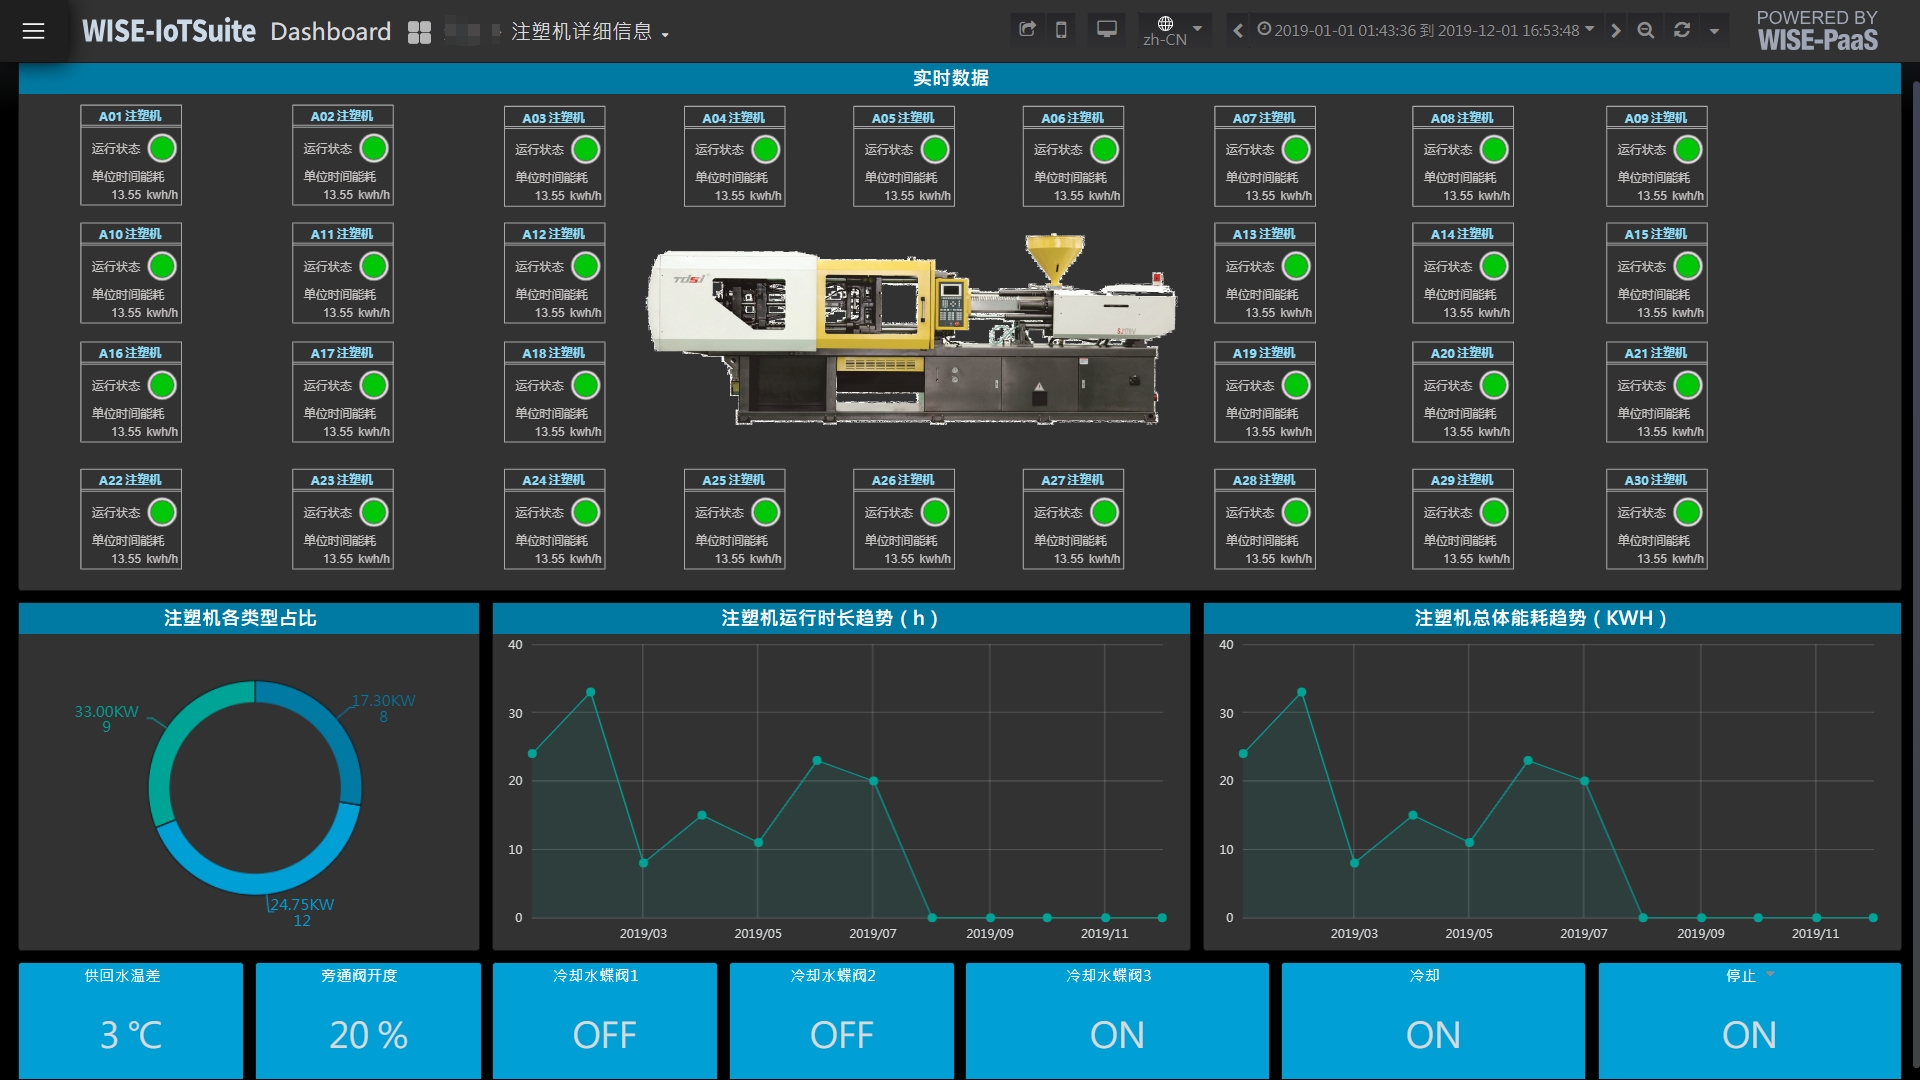The image size is (1920, 1080).
Task: Click the 3 ℃ temperature value
Action: pyautogui.click(x=131, y=1035)
